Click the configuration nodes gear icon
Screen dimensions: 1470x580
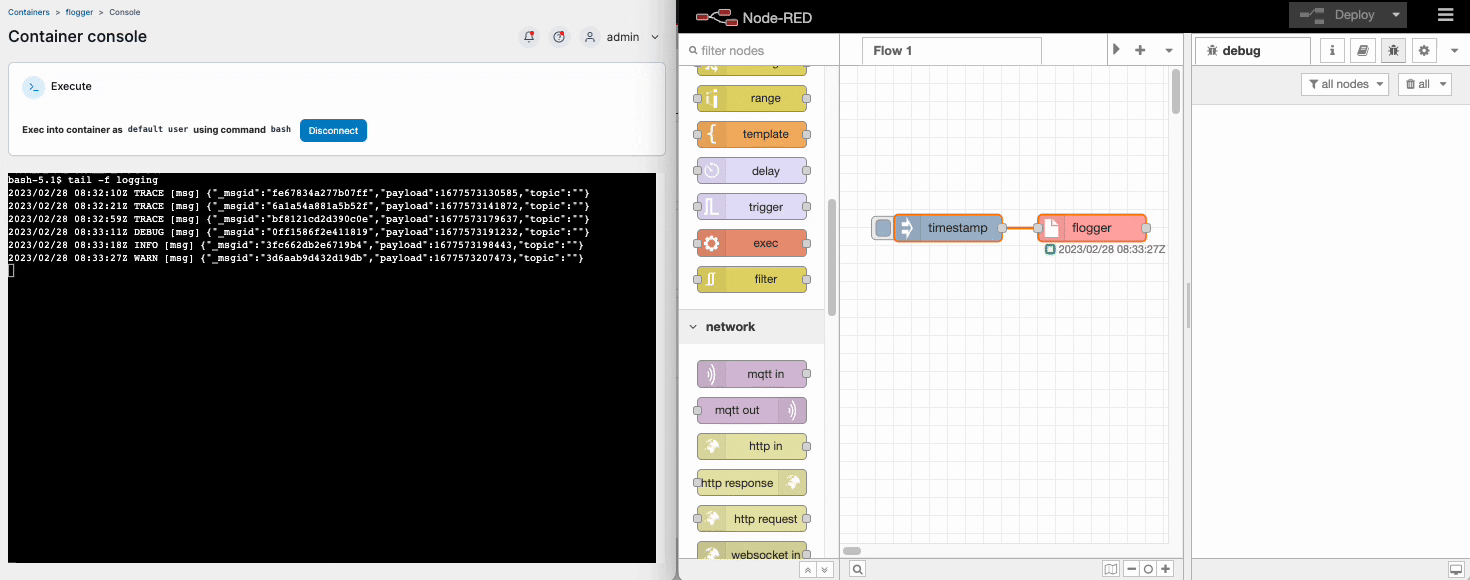[x=1424, y=49]
